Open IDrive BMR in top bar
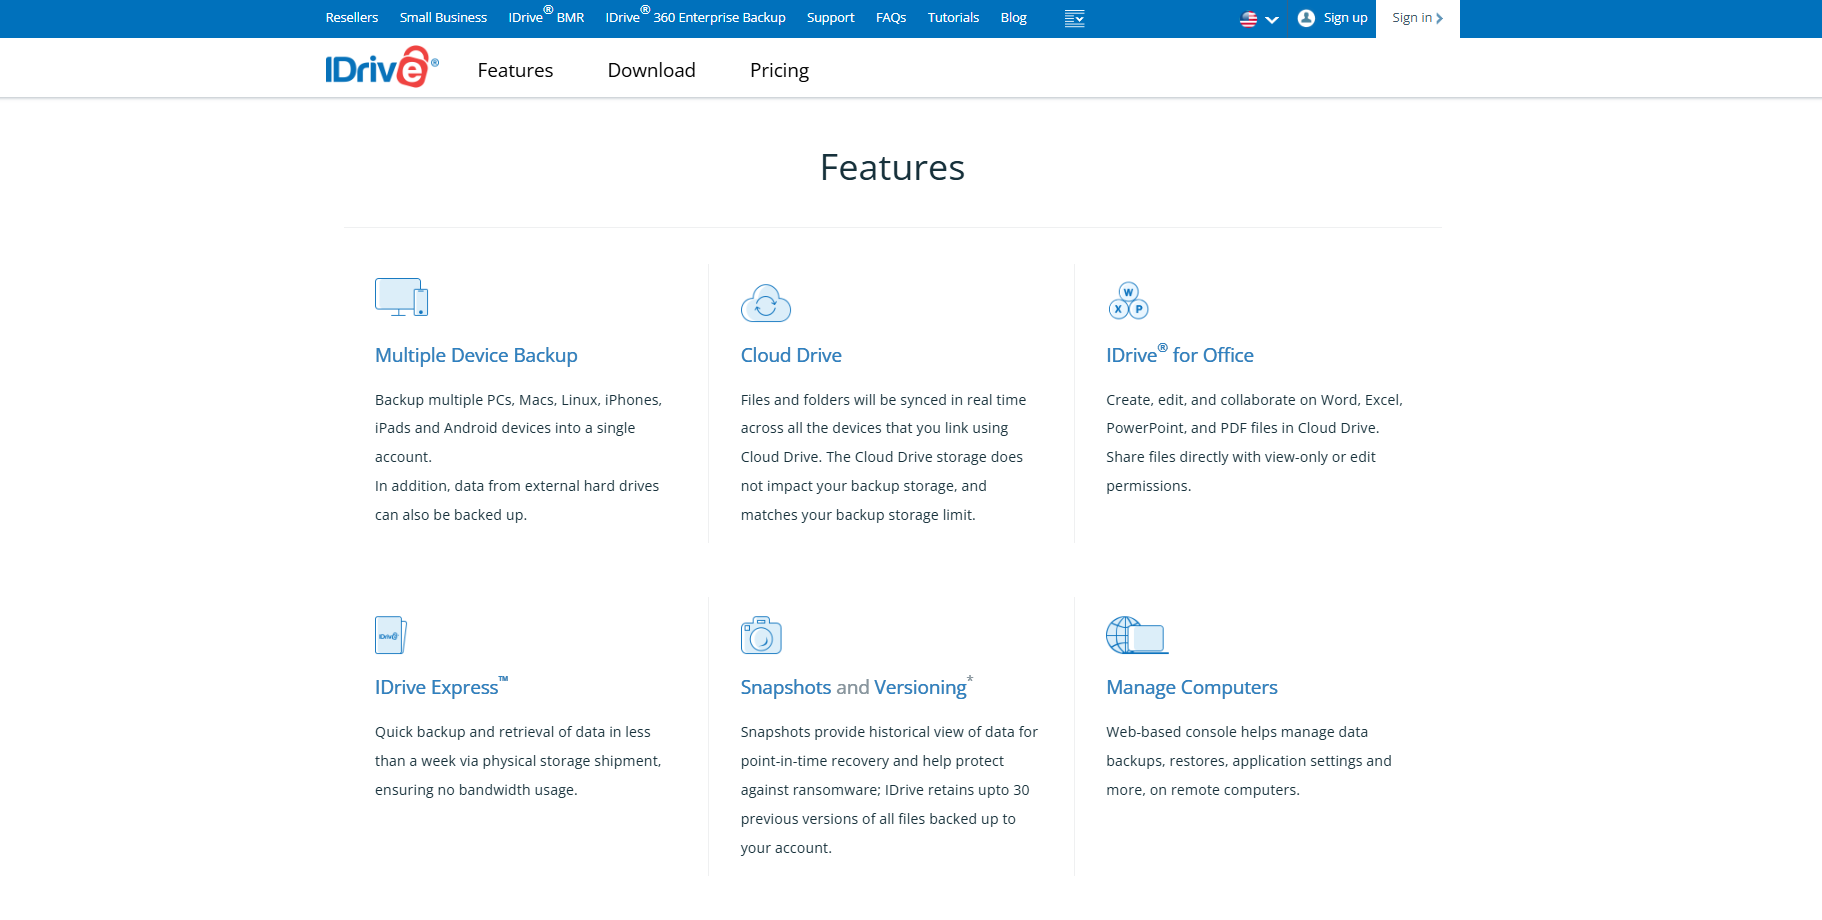Screen dimensions: 1822x920 546,17
